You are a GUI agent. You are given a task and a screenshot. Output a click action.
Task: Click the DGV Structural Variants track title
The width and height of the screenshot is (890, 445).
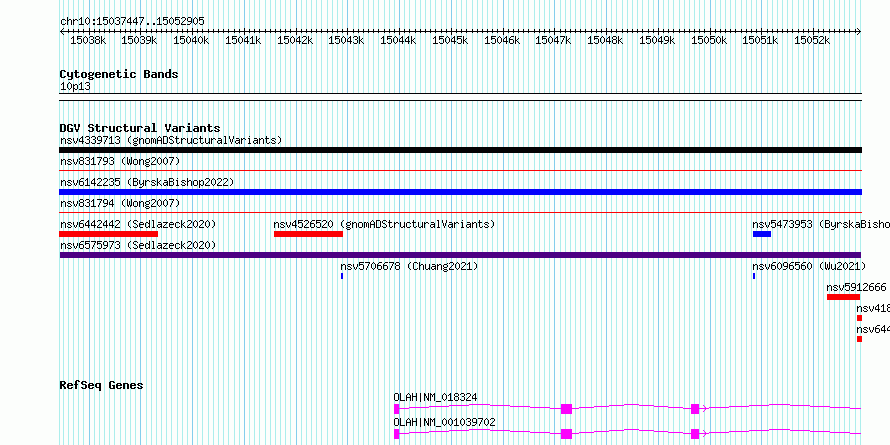[140, 128]
